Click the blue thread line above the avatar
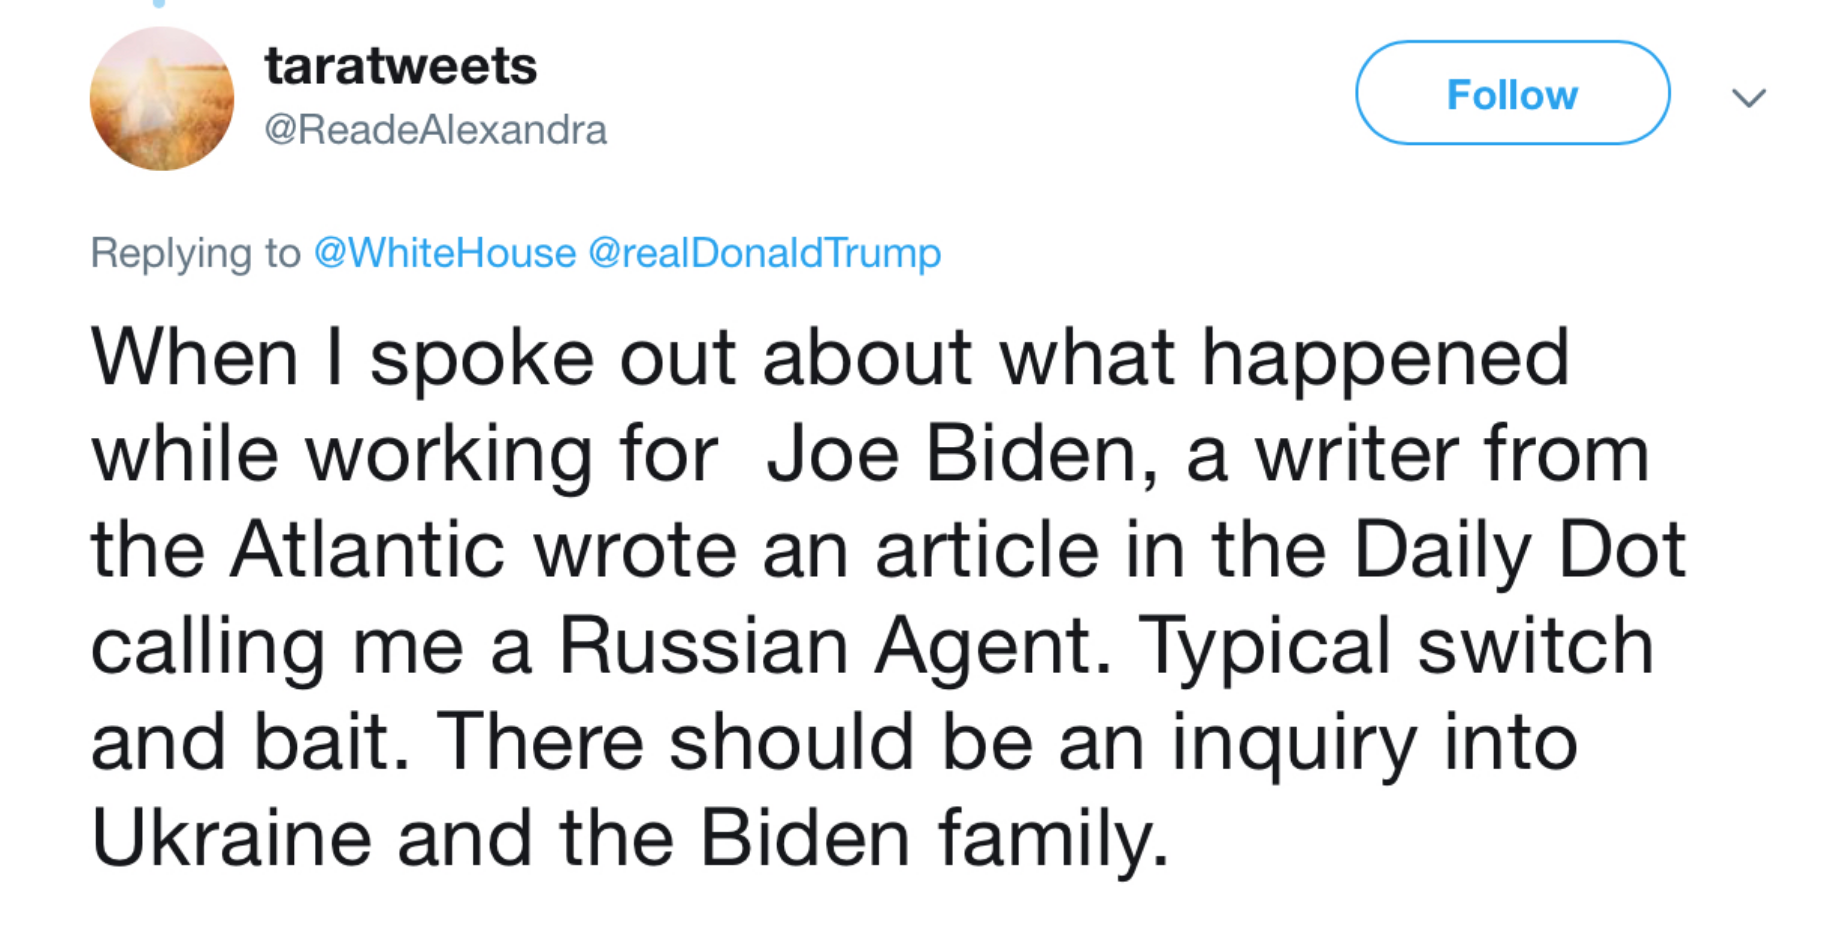The image size is (1838, 926). (159, 4)
